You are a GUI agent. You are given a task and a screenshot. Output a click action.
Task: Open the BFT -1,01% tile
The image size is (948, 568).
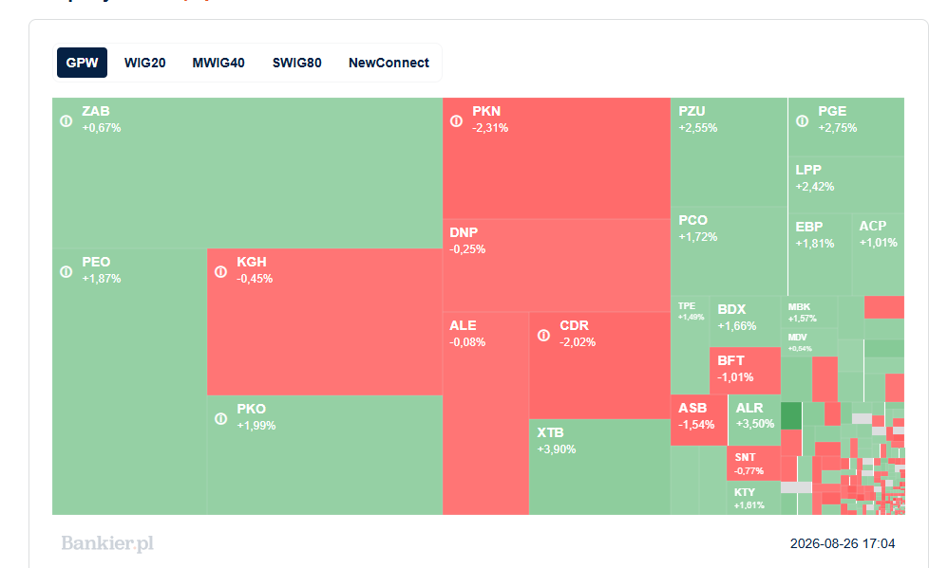coord(745,370)
